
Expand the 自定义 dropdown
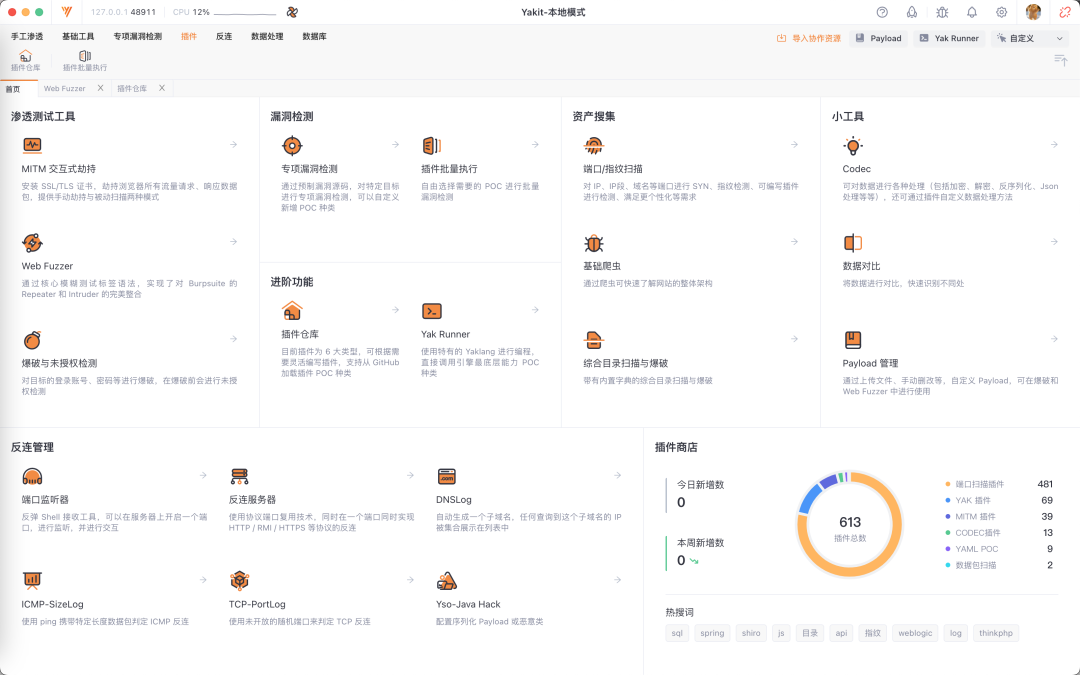(x=1030, y=39)
